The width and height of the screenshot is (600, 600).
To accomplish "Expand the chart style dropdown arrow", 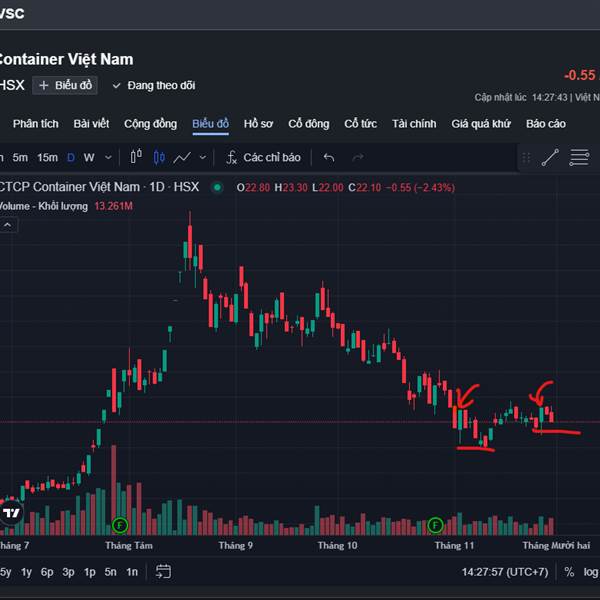I will [203, 157].
